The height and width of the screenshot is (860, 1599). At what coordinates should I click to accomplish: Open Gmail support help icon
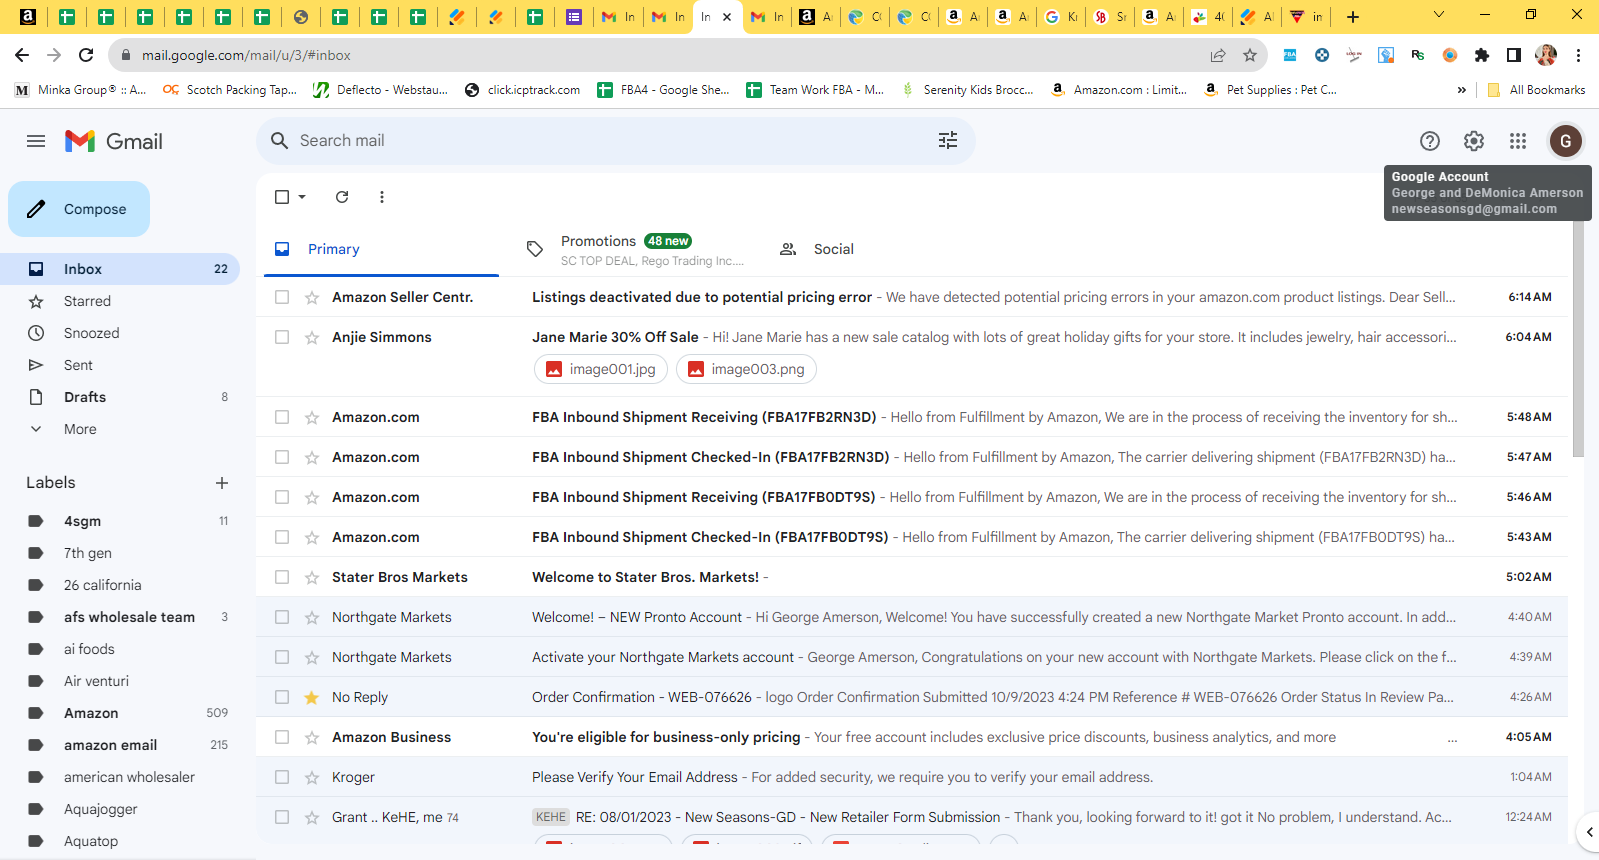(1430, 141)
